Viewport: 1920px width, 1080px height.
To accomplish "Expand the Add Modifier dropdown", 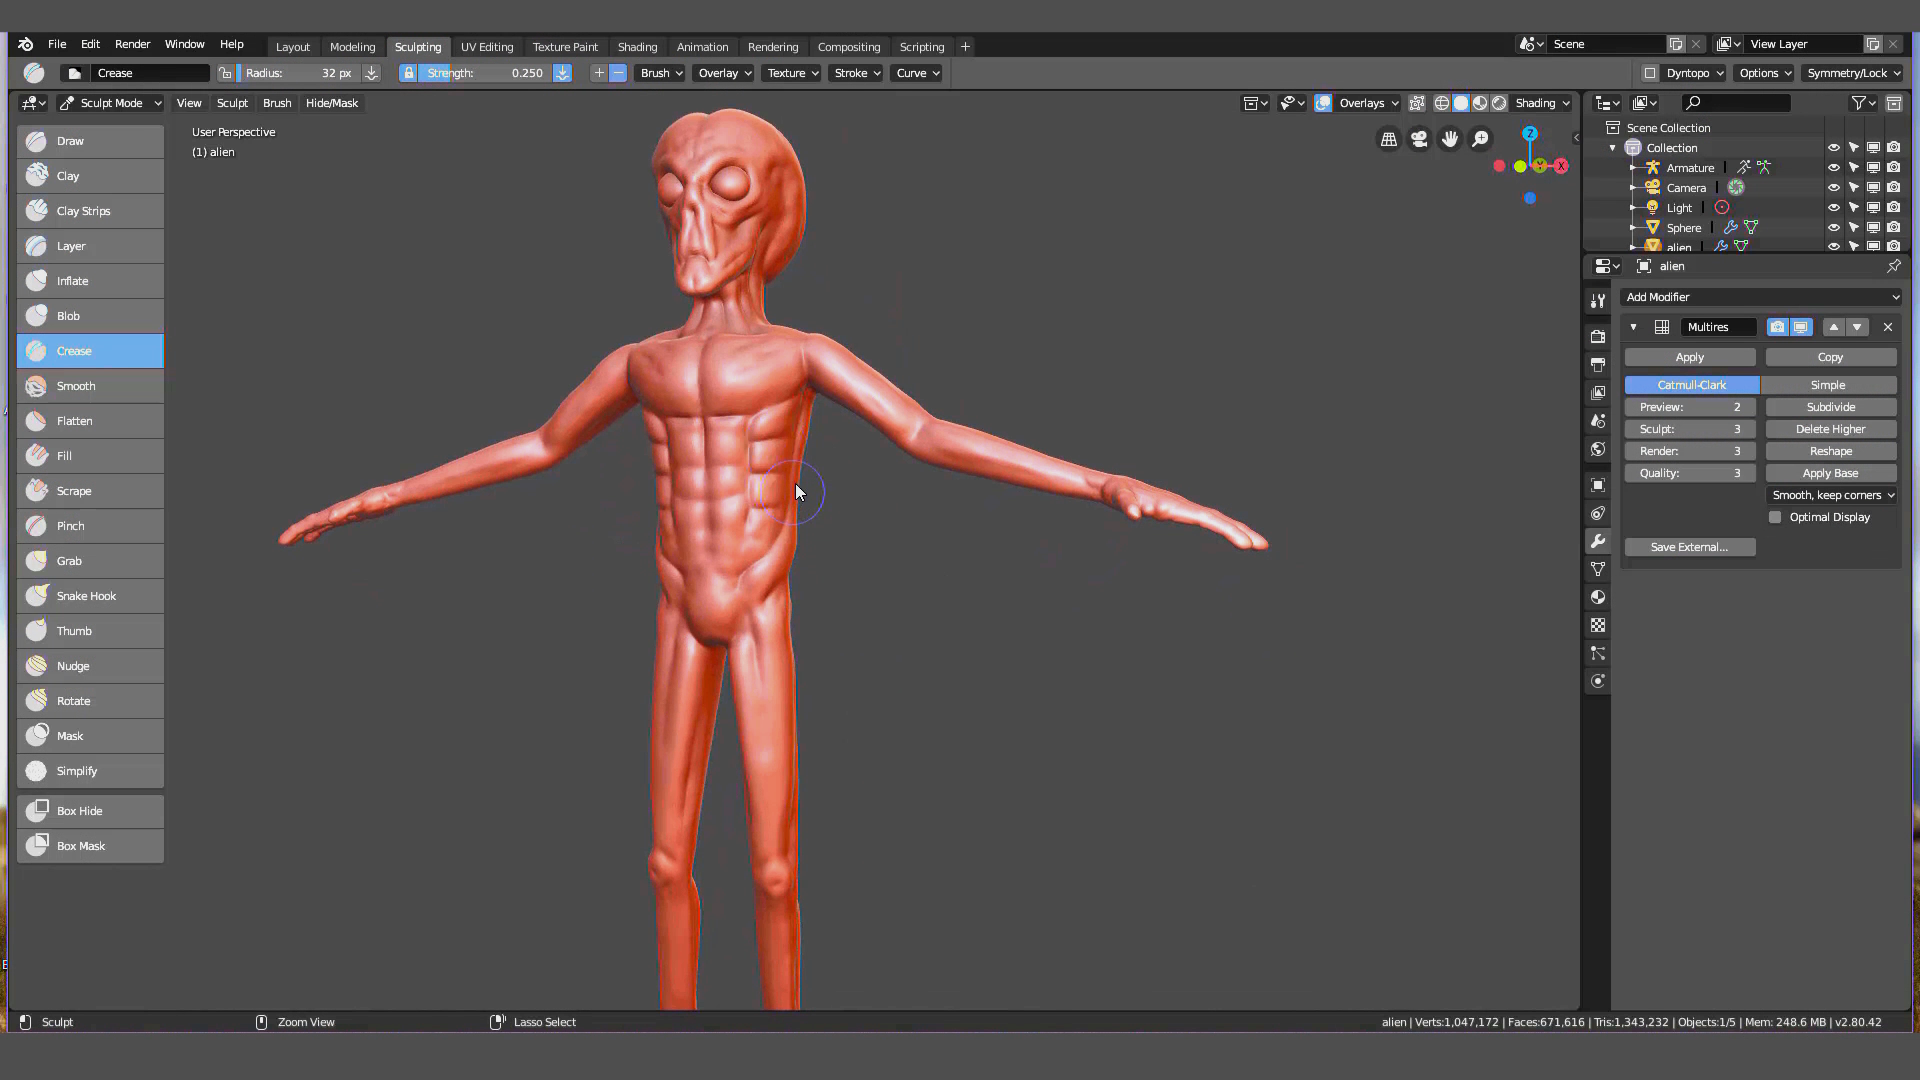I will pos(1762,297).
